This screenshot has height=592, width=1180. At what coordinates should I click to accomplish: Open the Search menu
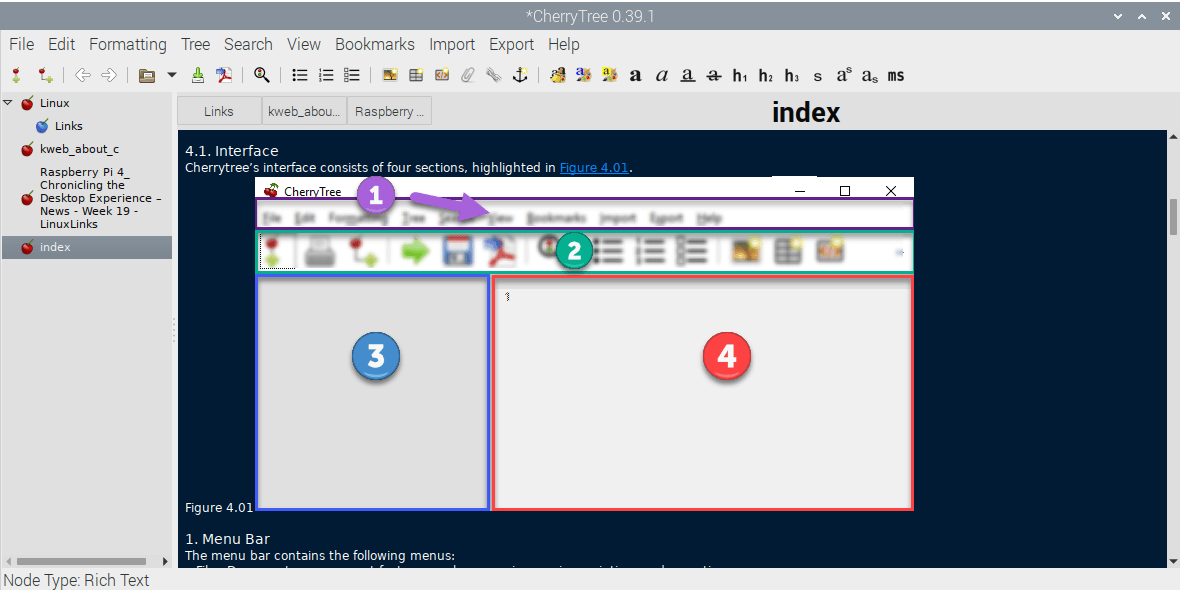point(248,44)
